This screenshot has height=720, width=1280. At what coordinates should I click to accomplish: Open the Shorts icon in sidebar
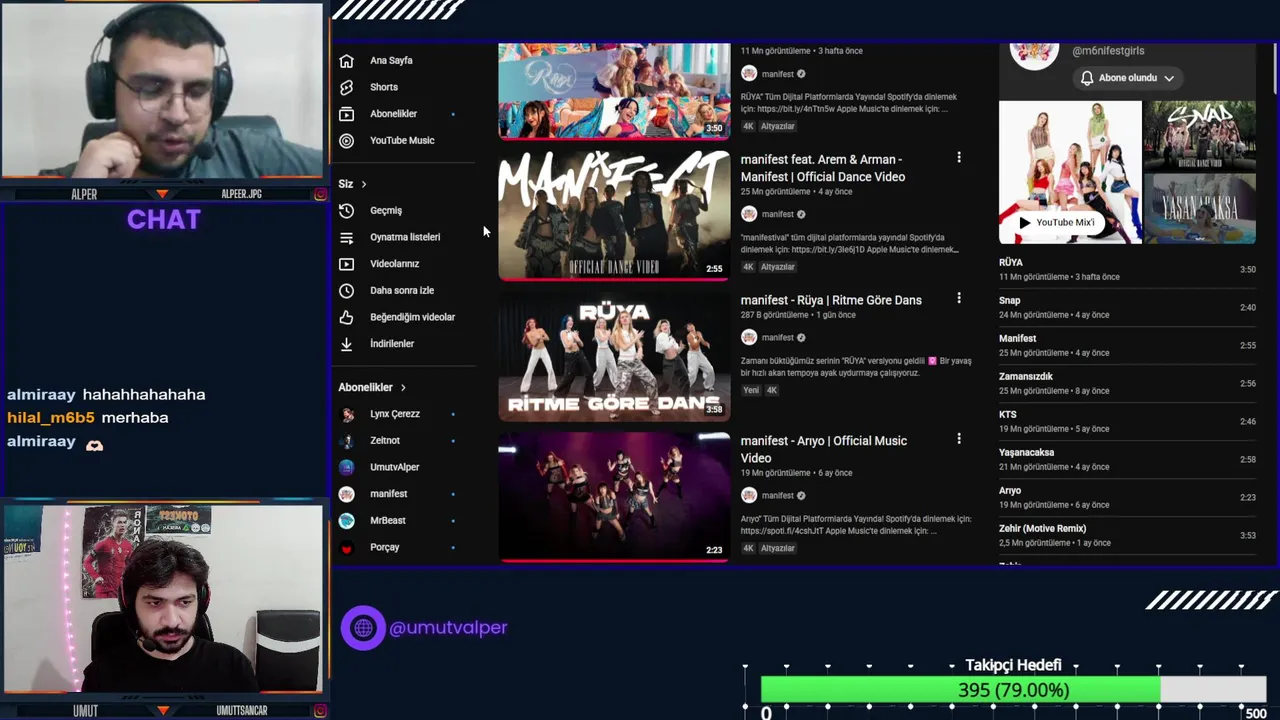[346, 87]
